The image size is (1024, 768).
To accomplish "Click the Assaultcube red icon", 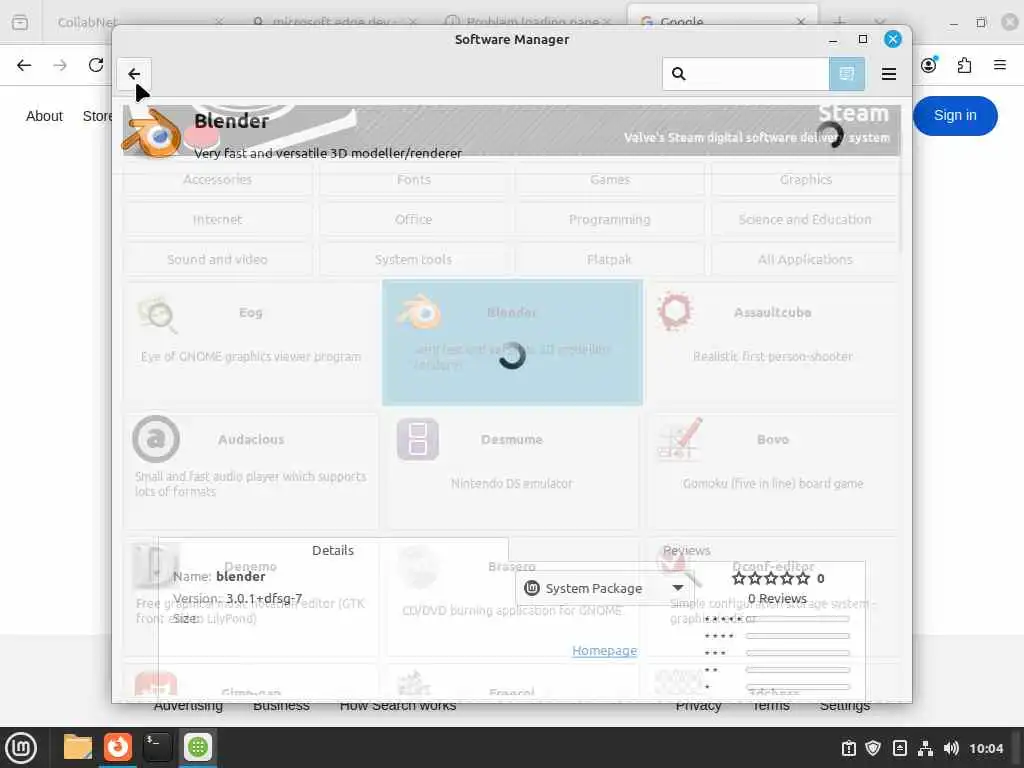I will 675,311.
